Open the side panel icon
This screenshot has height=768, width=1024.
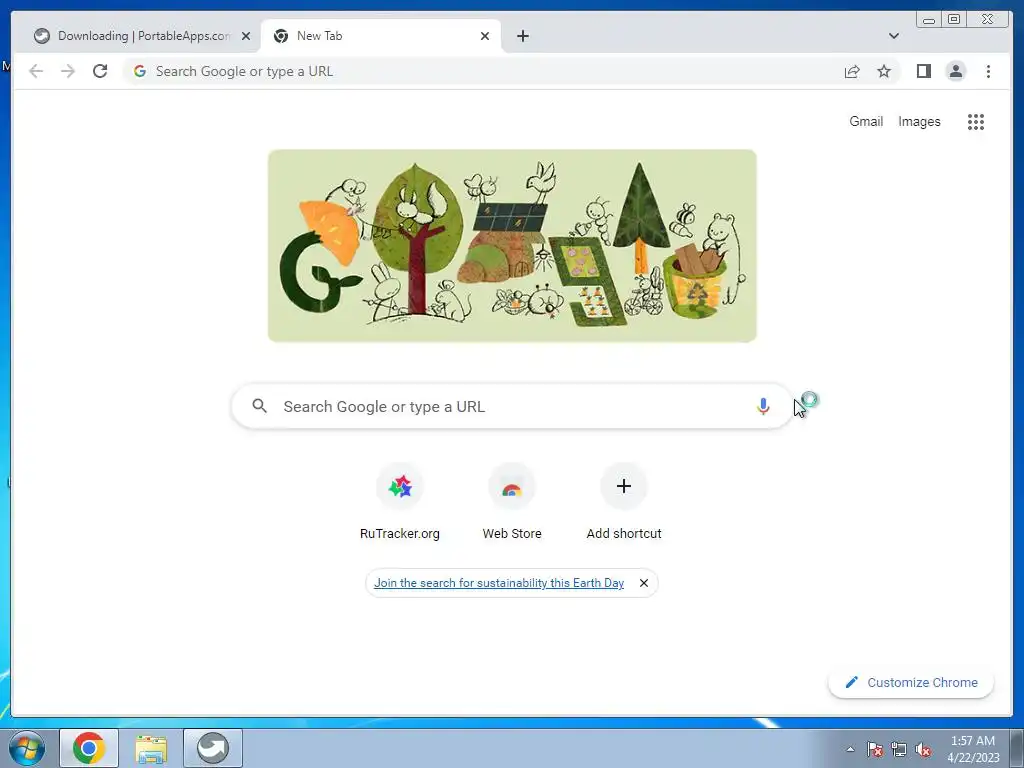pos(923,71)
